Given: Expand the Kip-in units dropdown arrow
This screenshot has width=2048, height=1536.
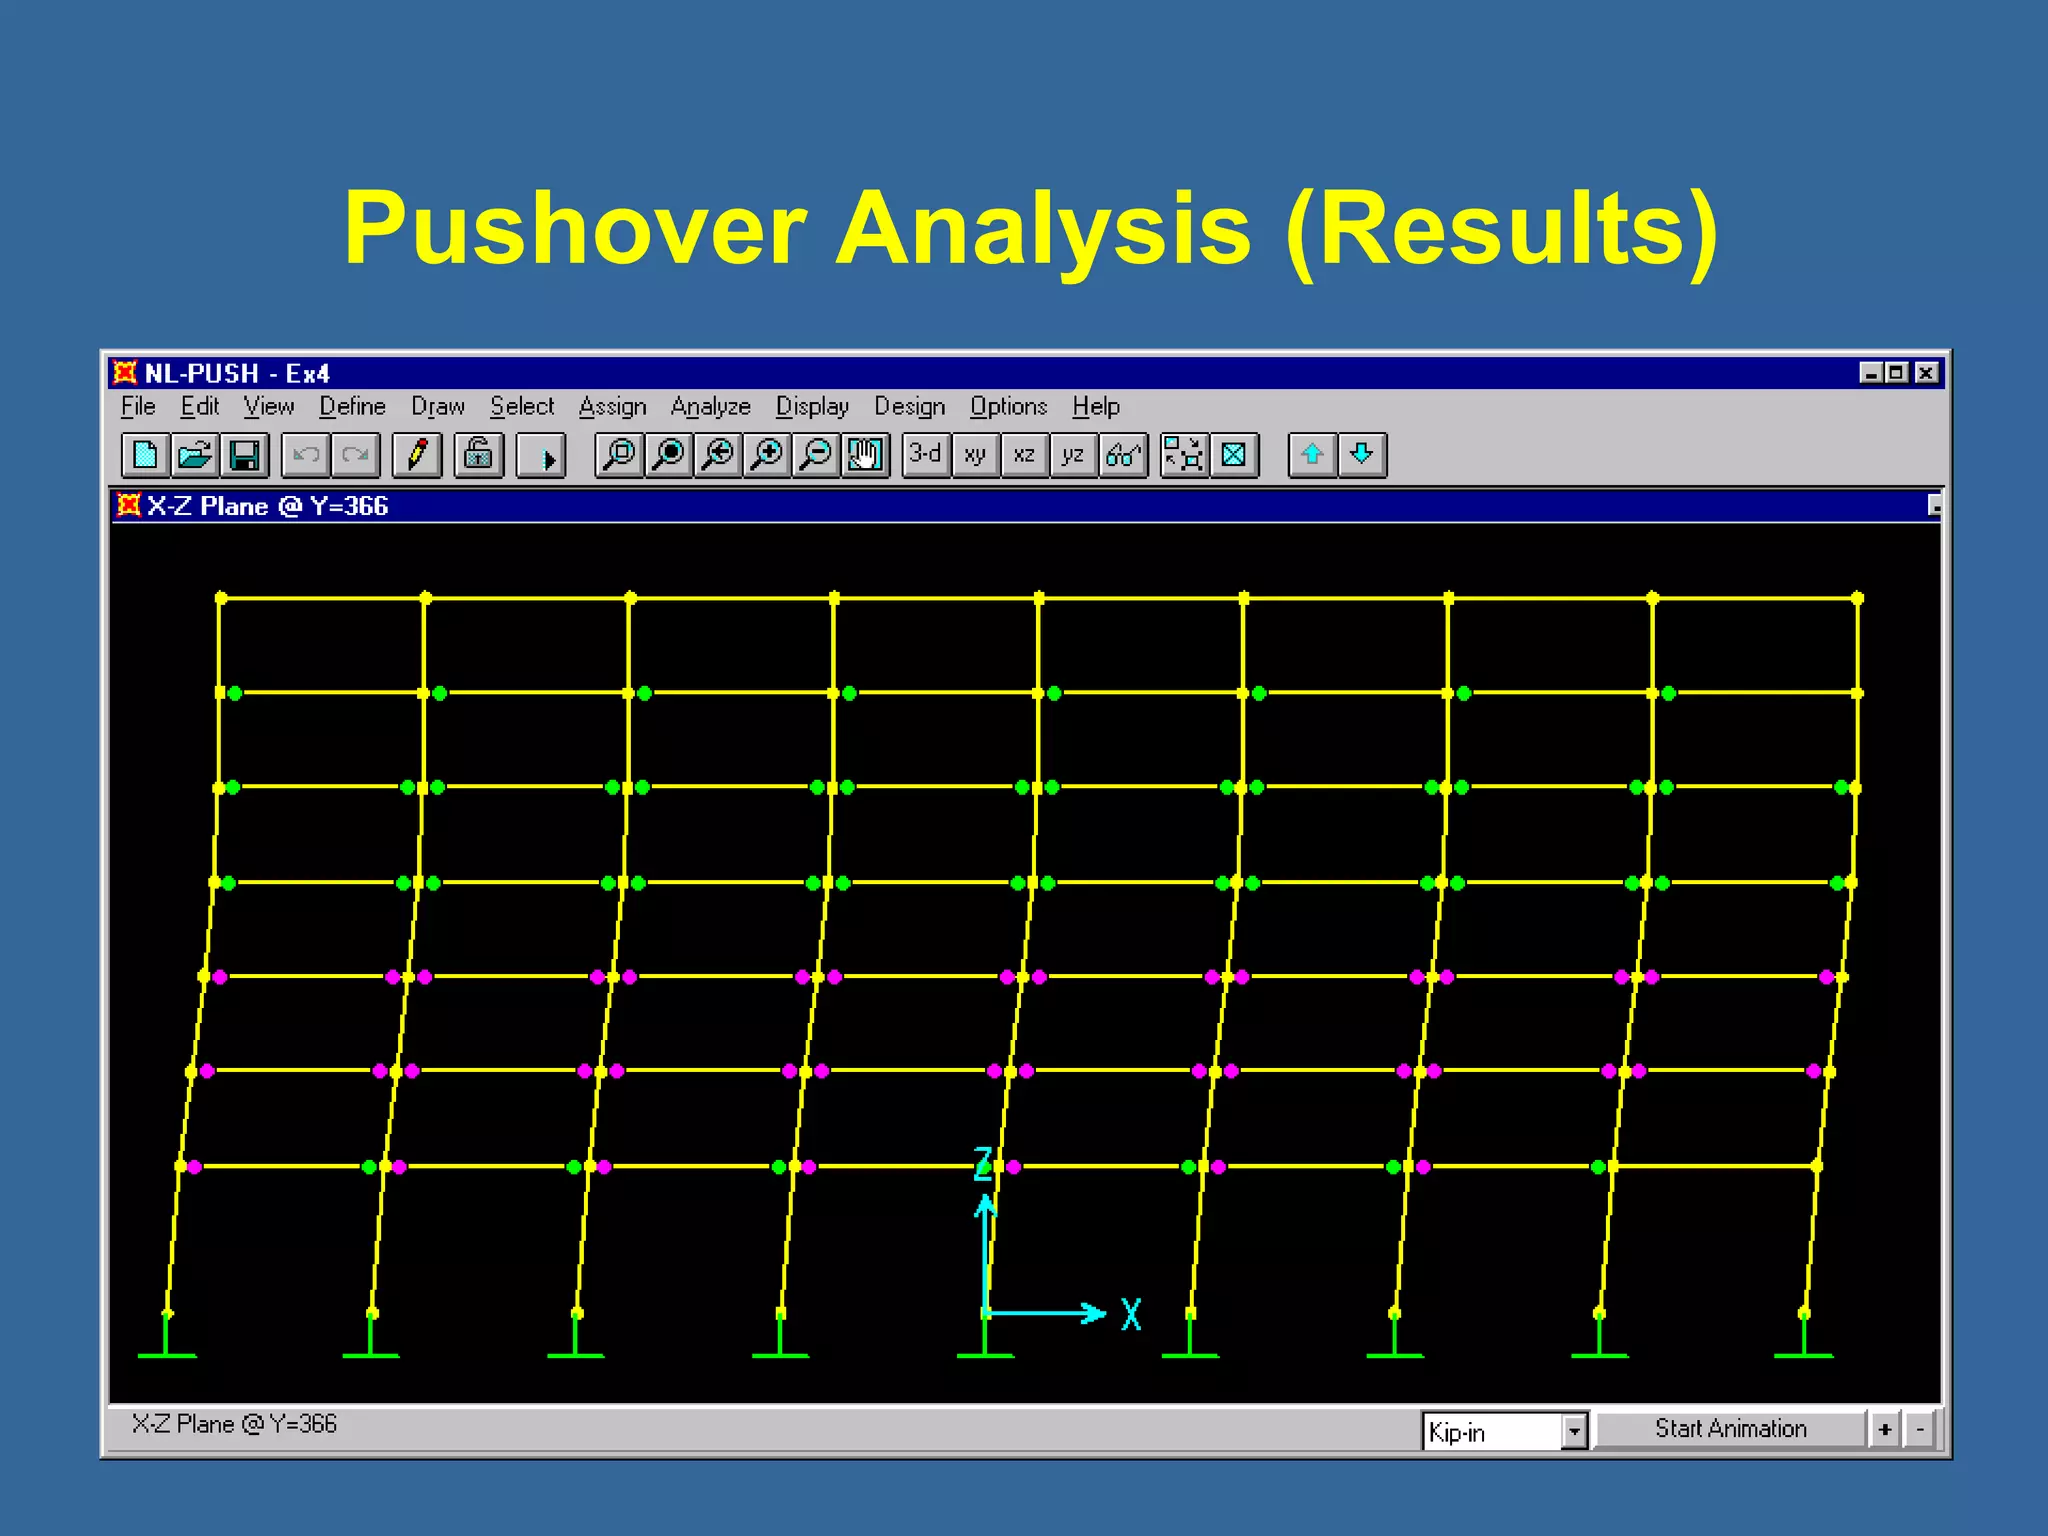Looking at the screenshot, I should [x=1574, y=1431].
